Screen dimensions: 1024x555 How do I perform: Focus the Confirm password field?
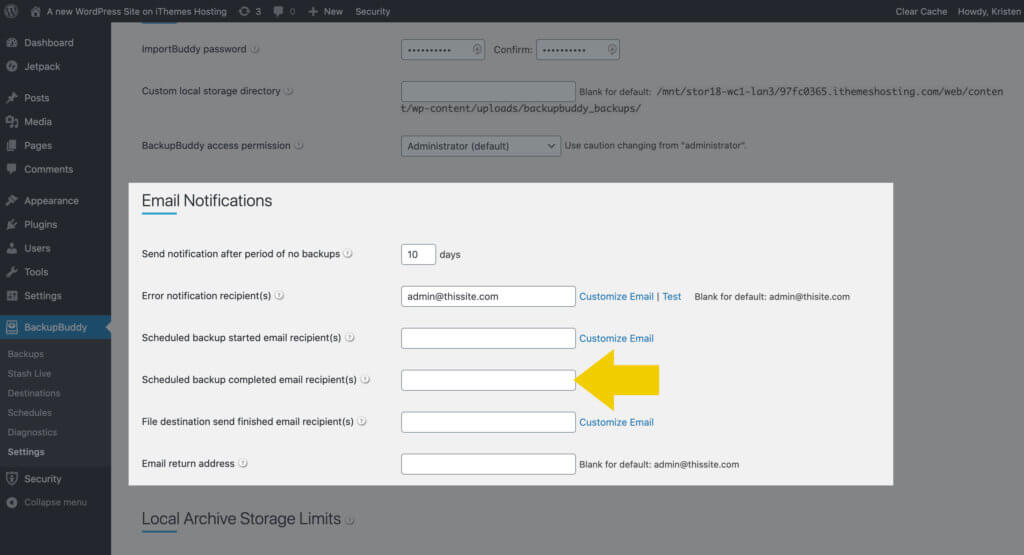tap(577, 50)
